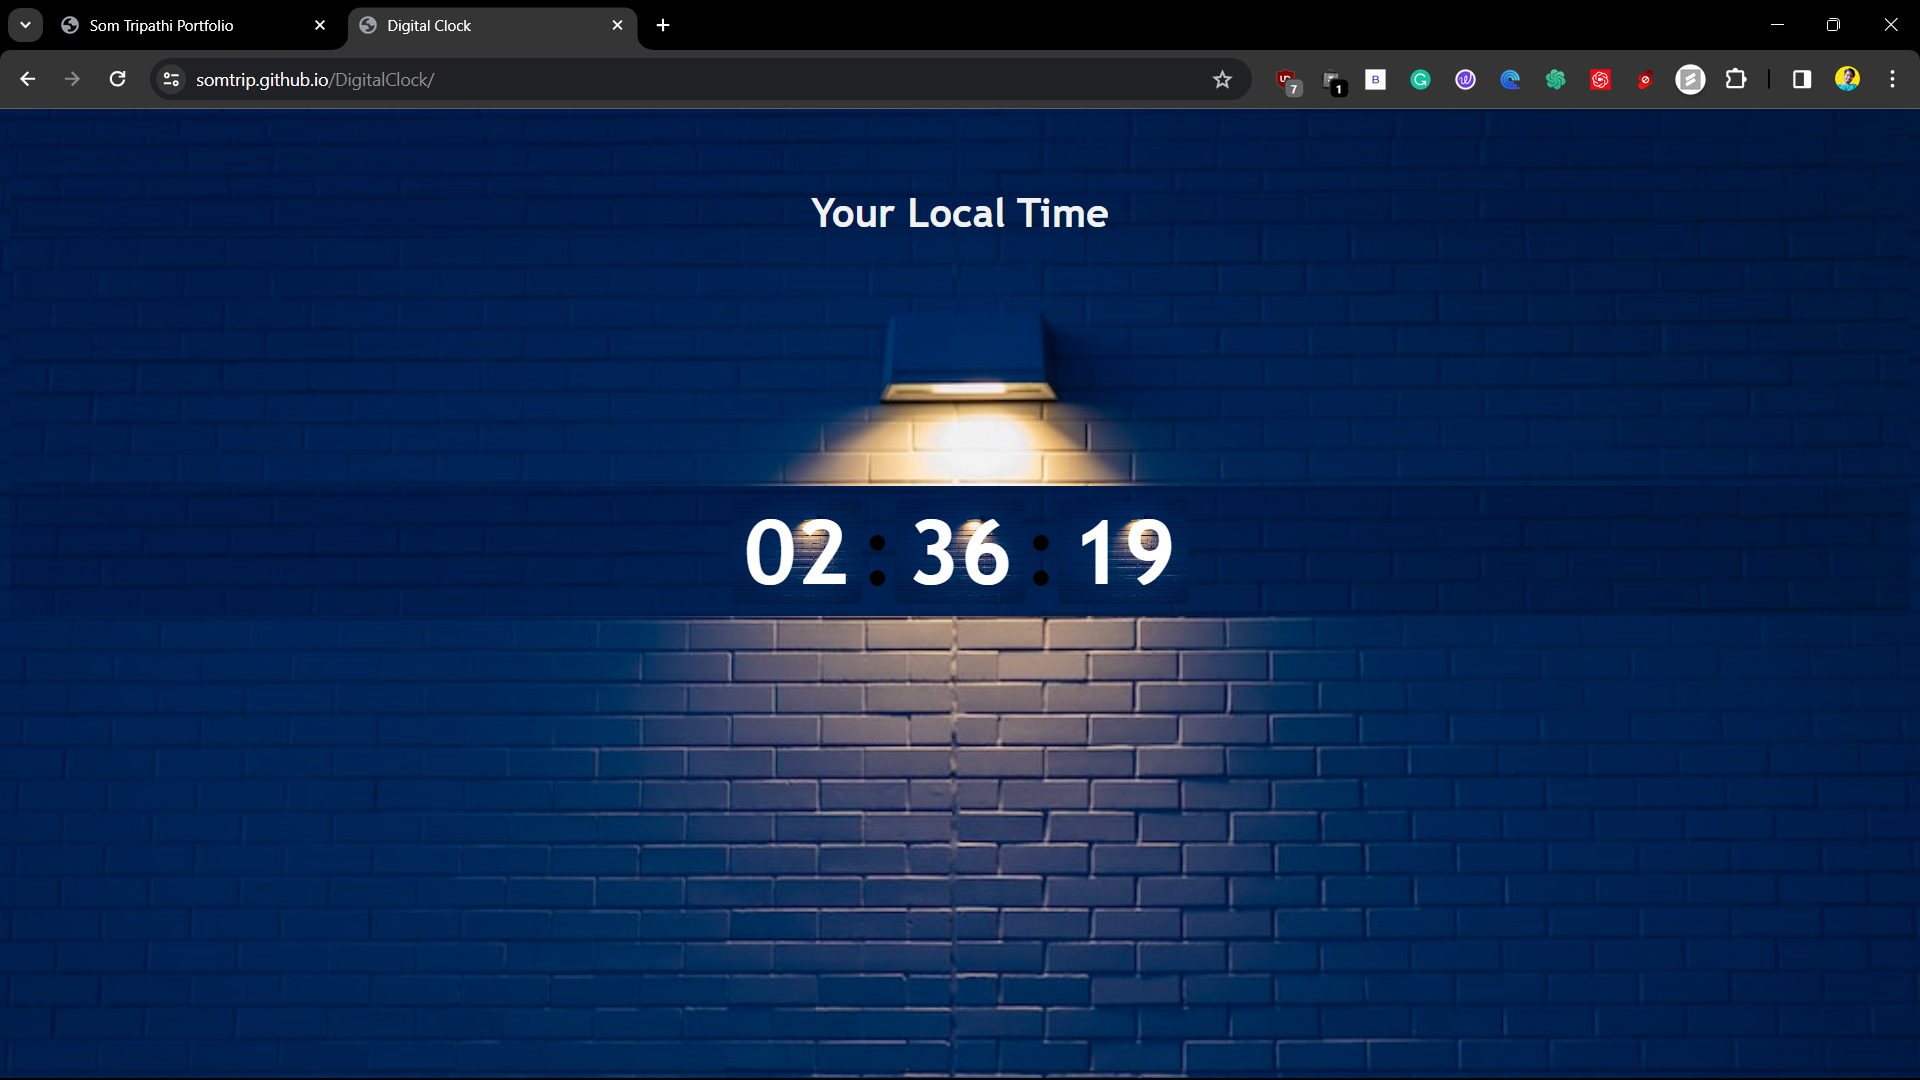This screenshot has height=1080, width=1920.
Task: Open the Grammarly extension icon
Action: click(x=1420, y=80)
